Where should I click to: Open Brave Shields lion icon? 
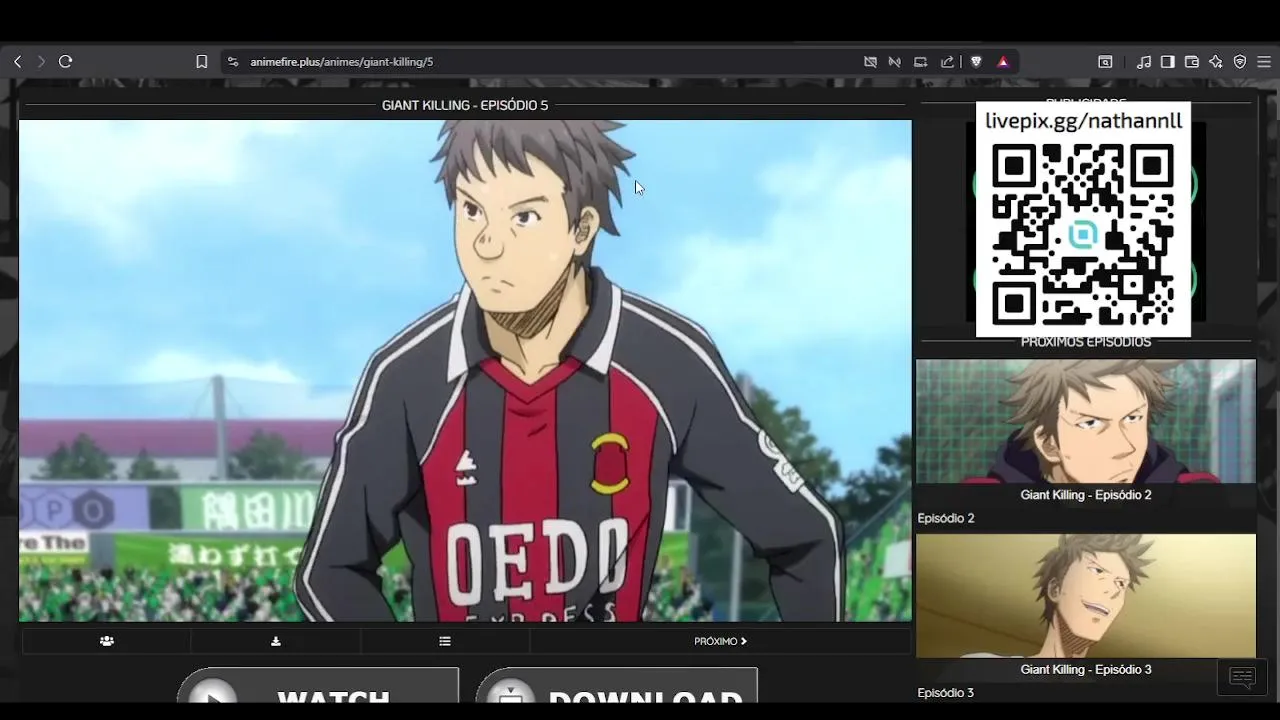tap(976, 62)
